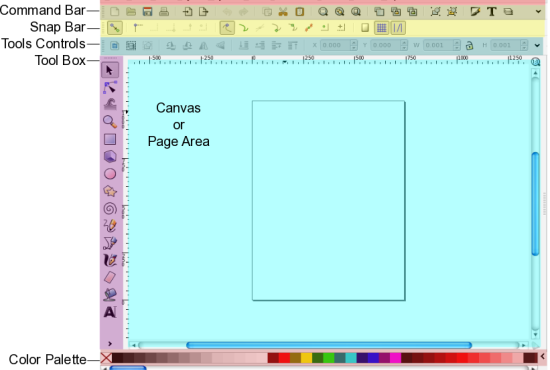Click the Save document icon
550x370 pixels.
coord(147,12)
